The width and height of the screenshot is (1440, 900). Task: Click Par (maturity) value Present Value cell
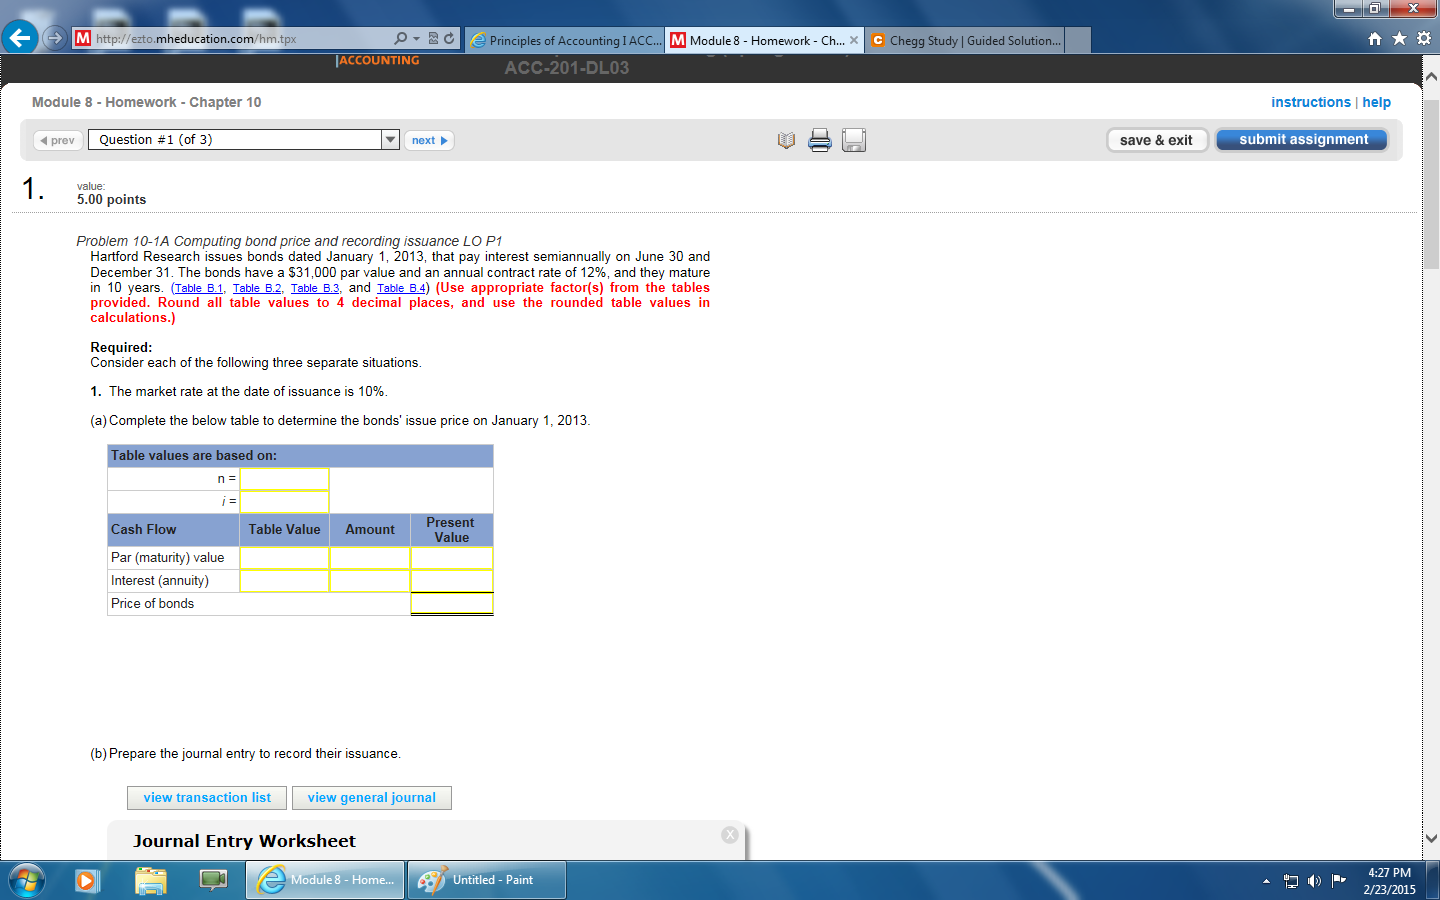click(452, 558)
